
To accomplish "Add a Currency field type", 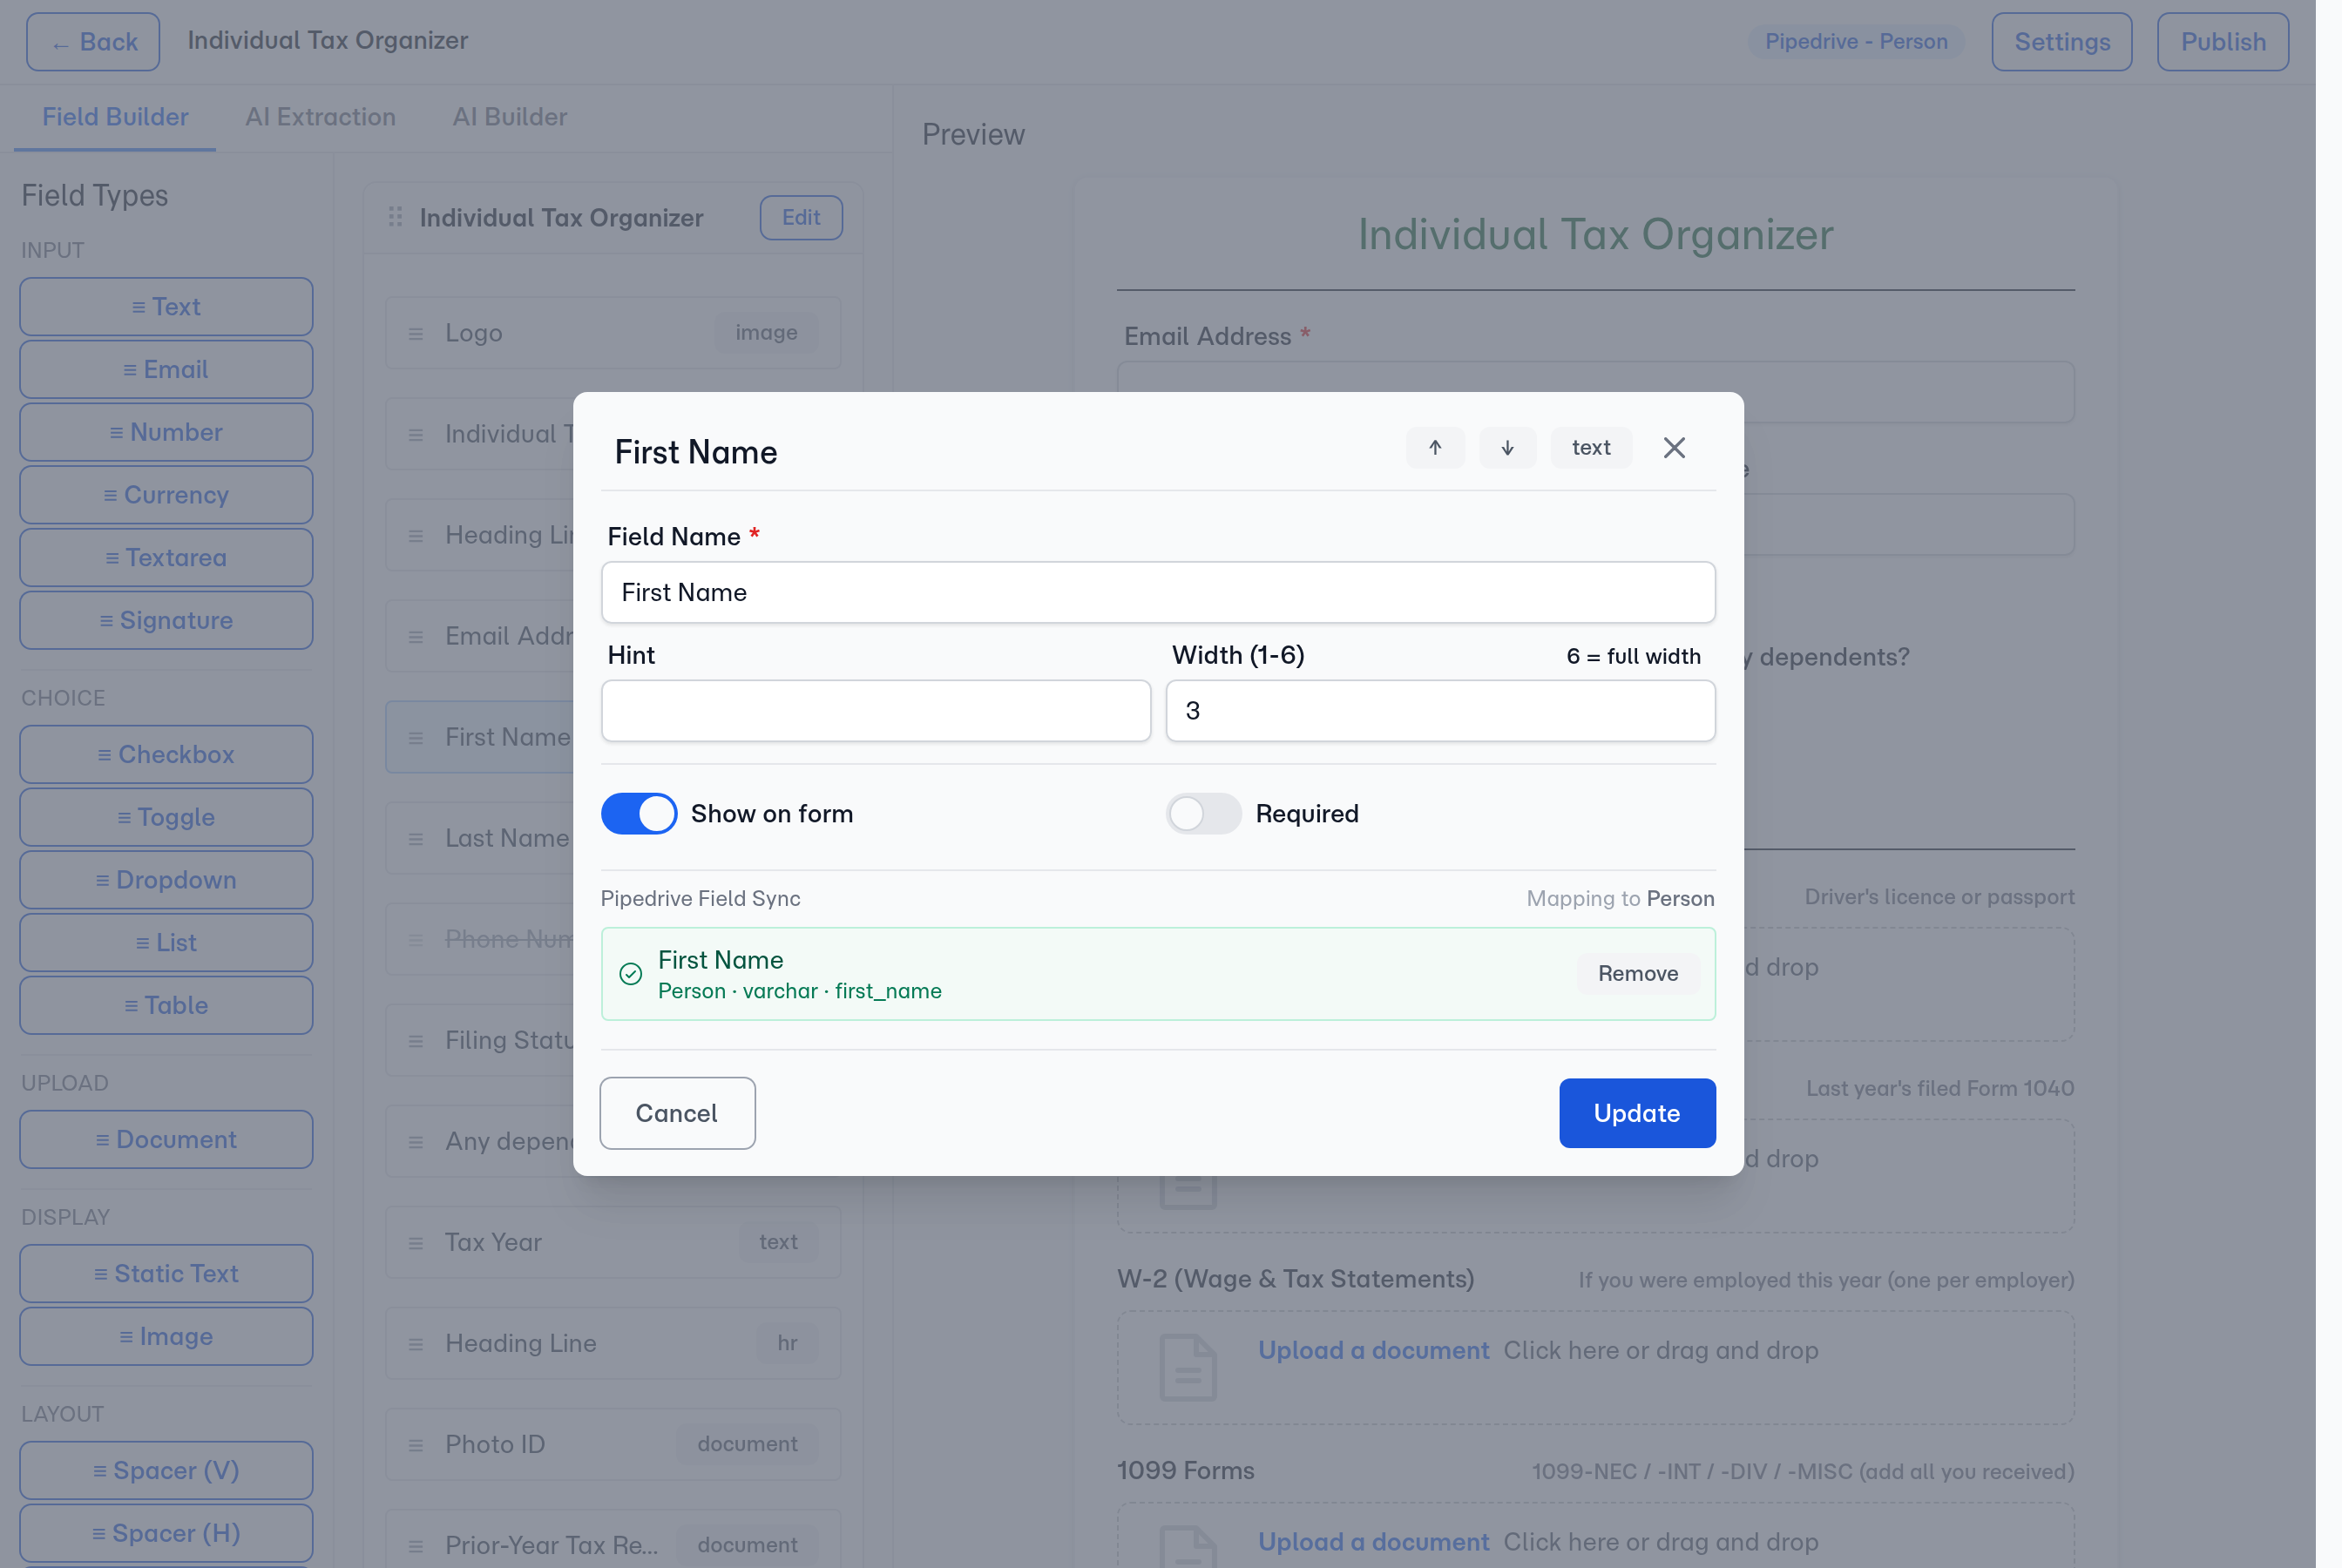I will (166, 495).
